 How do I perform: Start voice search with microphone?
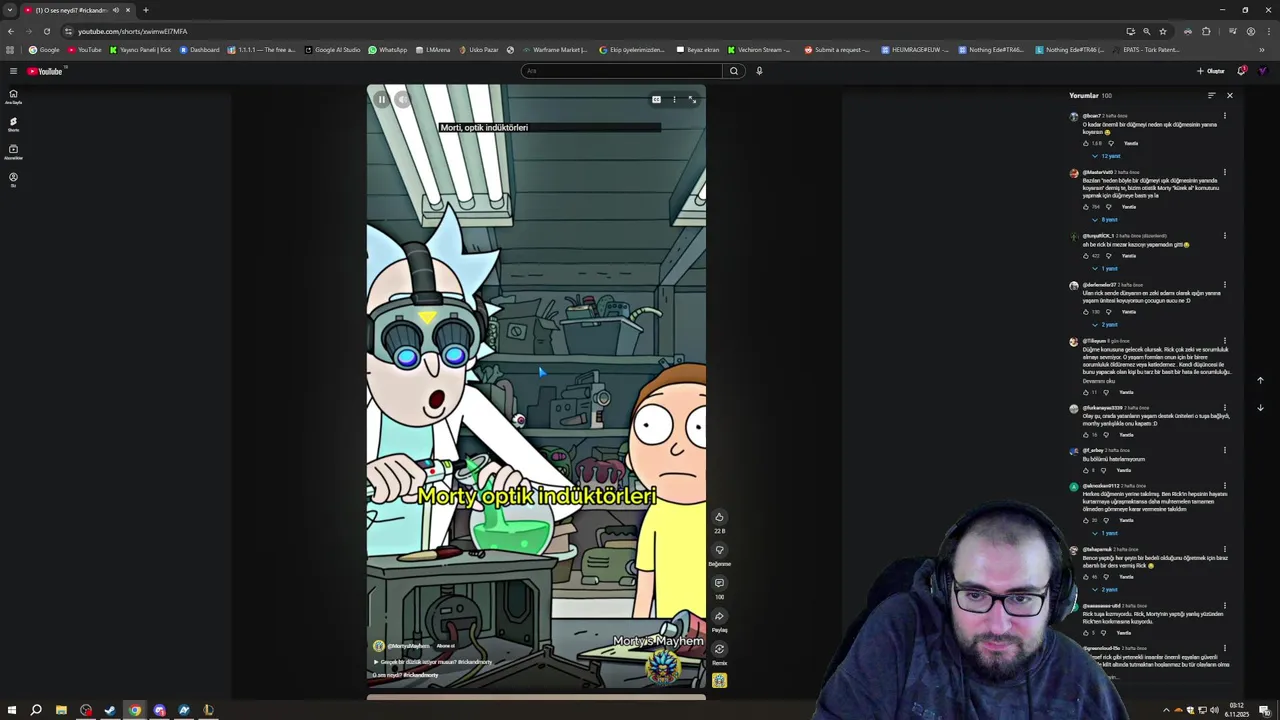point(759,71)
